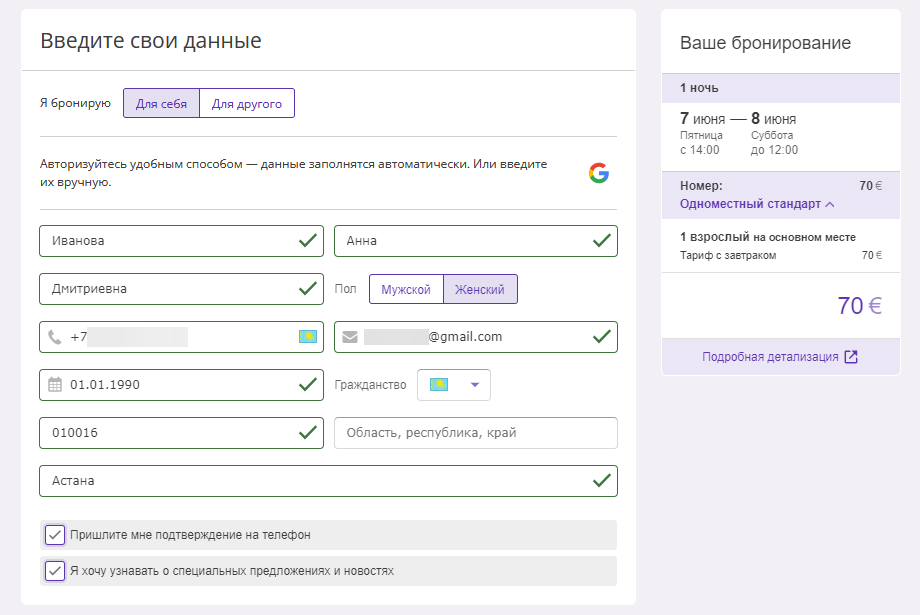Click the phone handset icon
This screenshot has width=920, height=615.
pyautogui.click(x=55, y=337)
